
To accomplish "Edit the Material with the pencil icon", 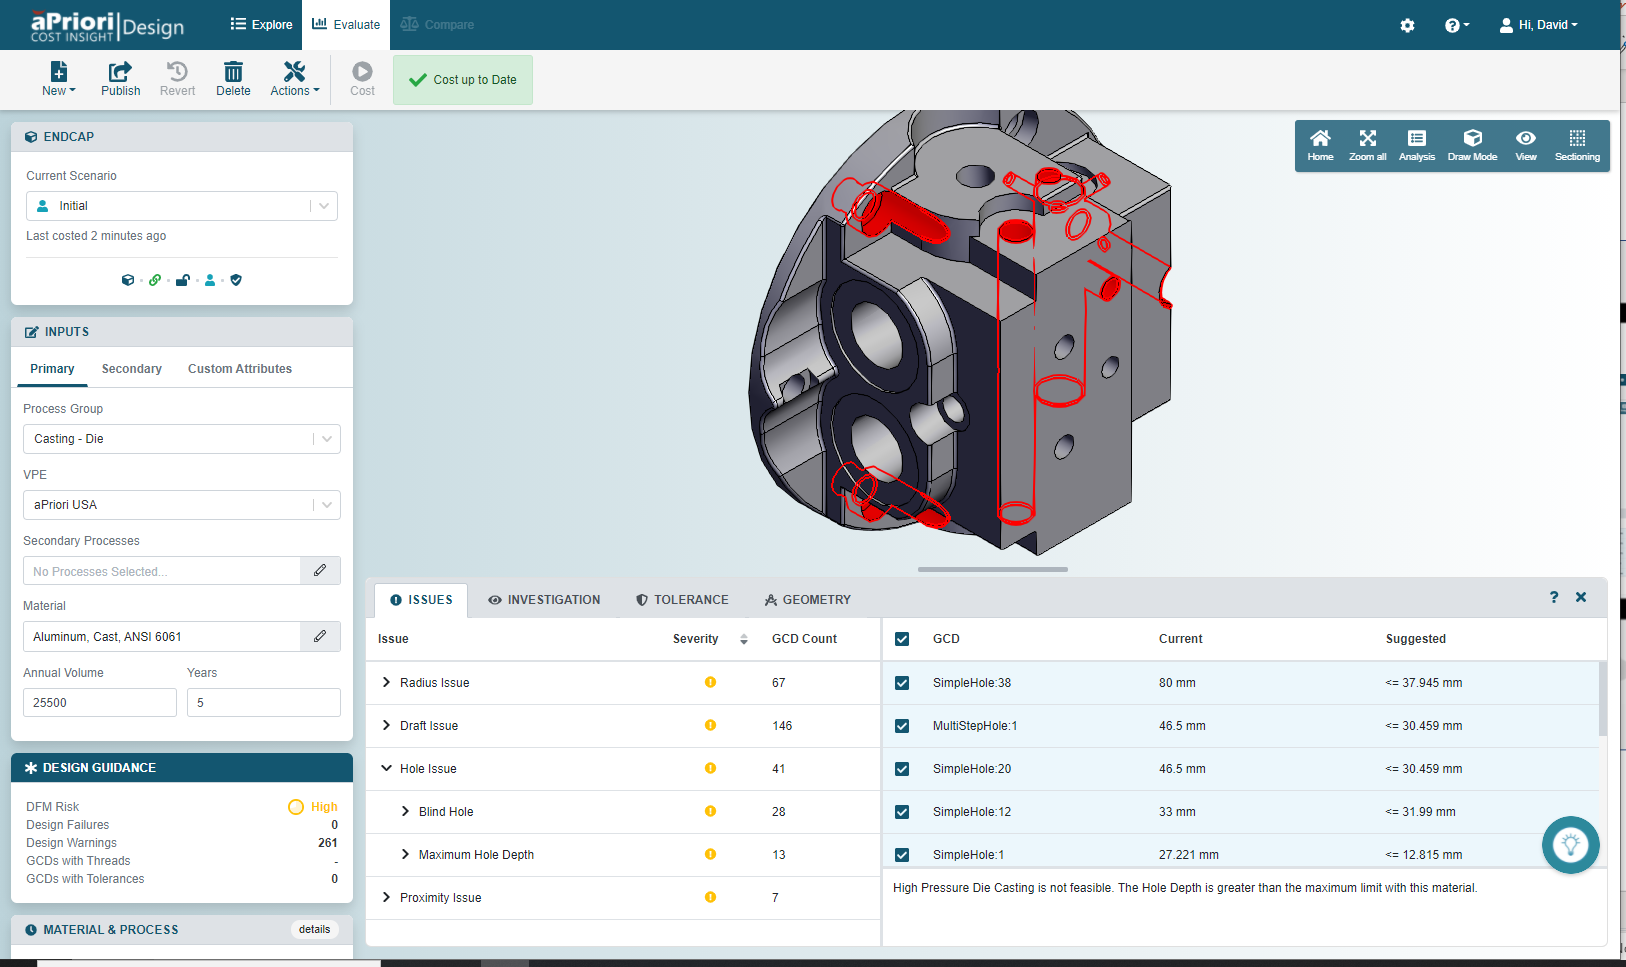I will [319, 636].
